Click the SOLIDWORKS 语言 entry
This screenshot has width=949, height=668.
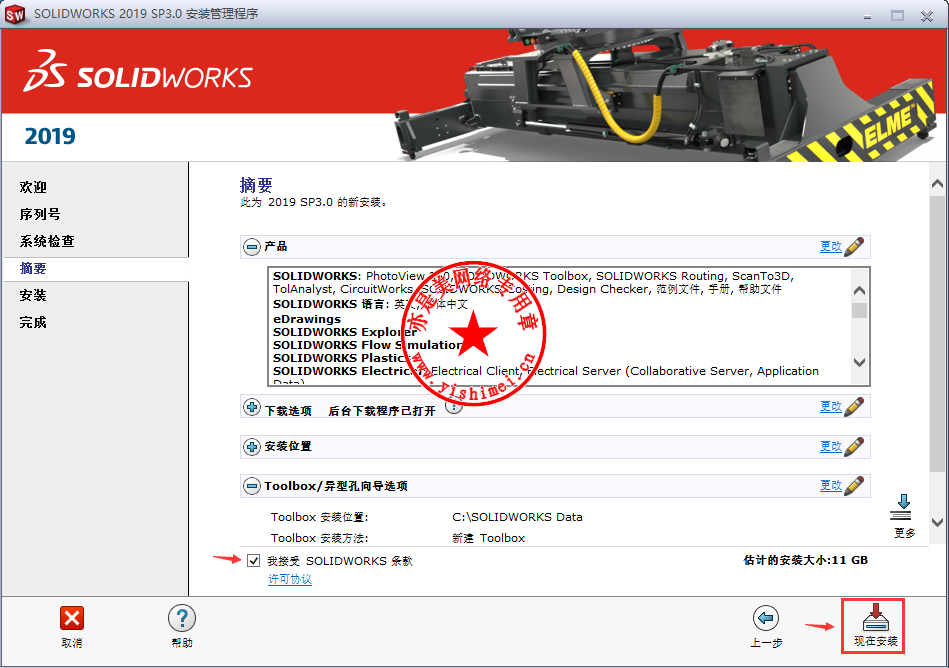[x=370, y=304]
